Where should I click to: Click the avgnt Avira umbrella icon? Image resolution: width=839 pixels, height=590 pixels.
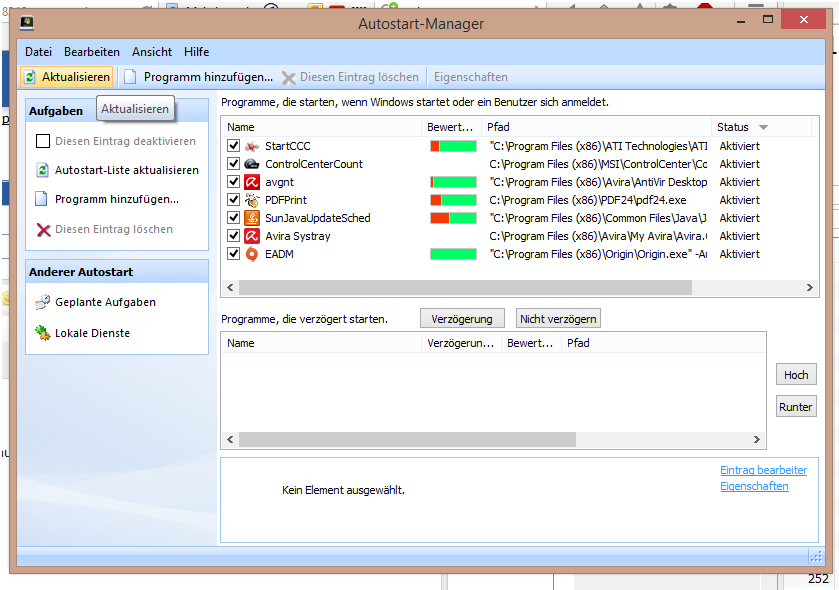(x=251, y=182)
